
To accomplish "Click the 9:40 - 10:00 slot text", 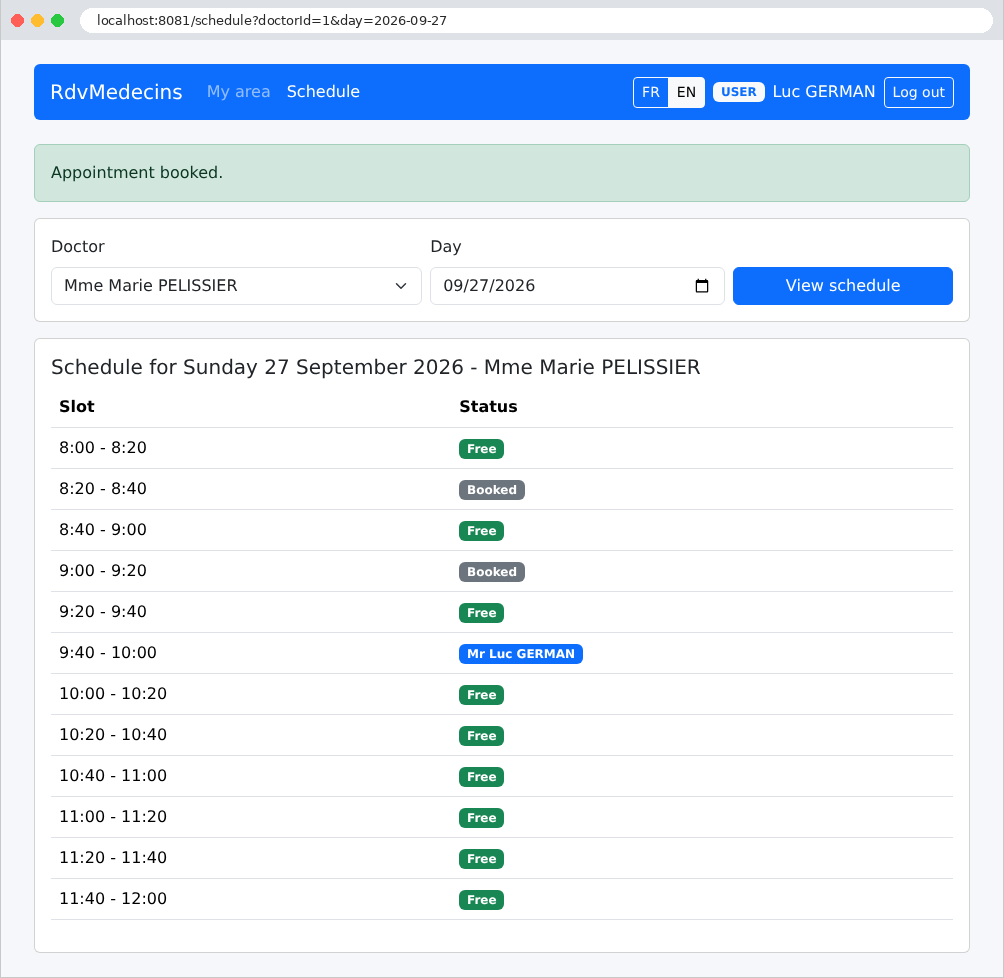I will pyautogui.click(x=108, y=653).
